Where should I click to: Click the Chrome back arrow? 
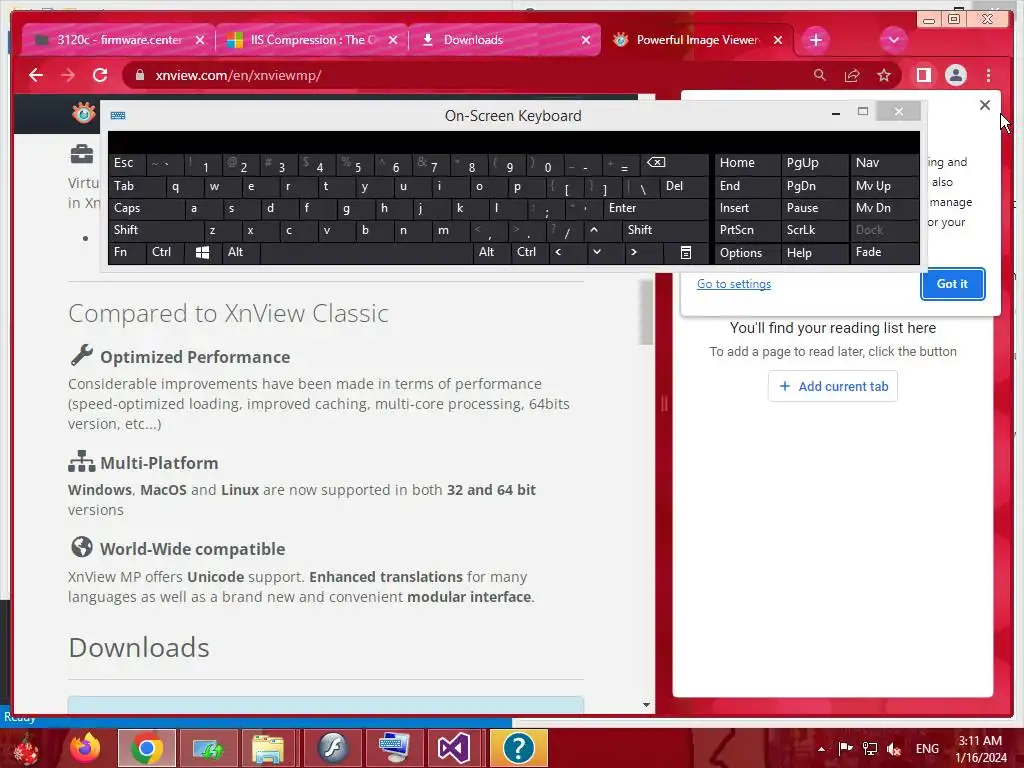pyautogui.click(x=36, y=75)
